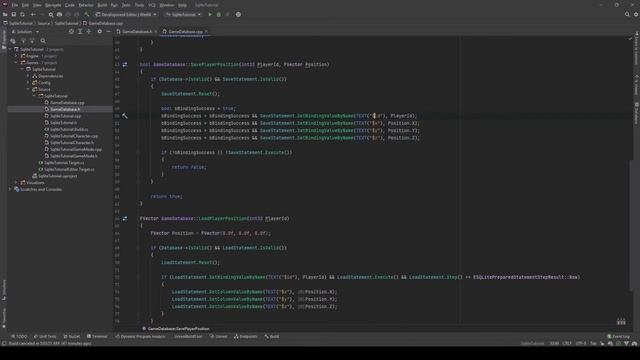Image resolution: width=640 pixels, height=360 pixels.
Task: Click the Back navigation arrow in toolbar
Action: [x=33, y=15]
